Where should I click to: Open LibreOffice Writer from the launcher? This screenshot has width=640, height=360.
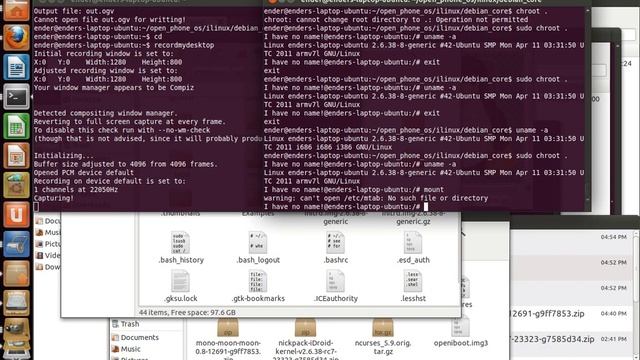pos(16,67)
